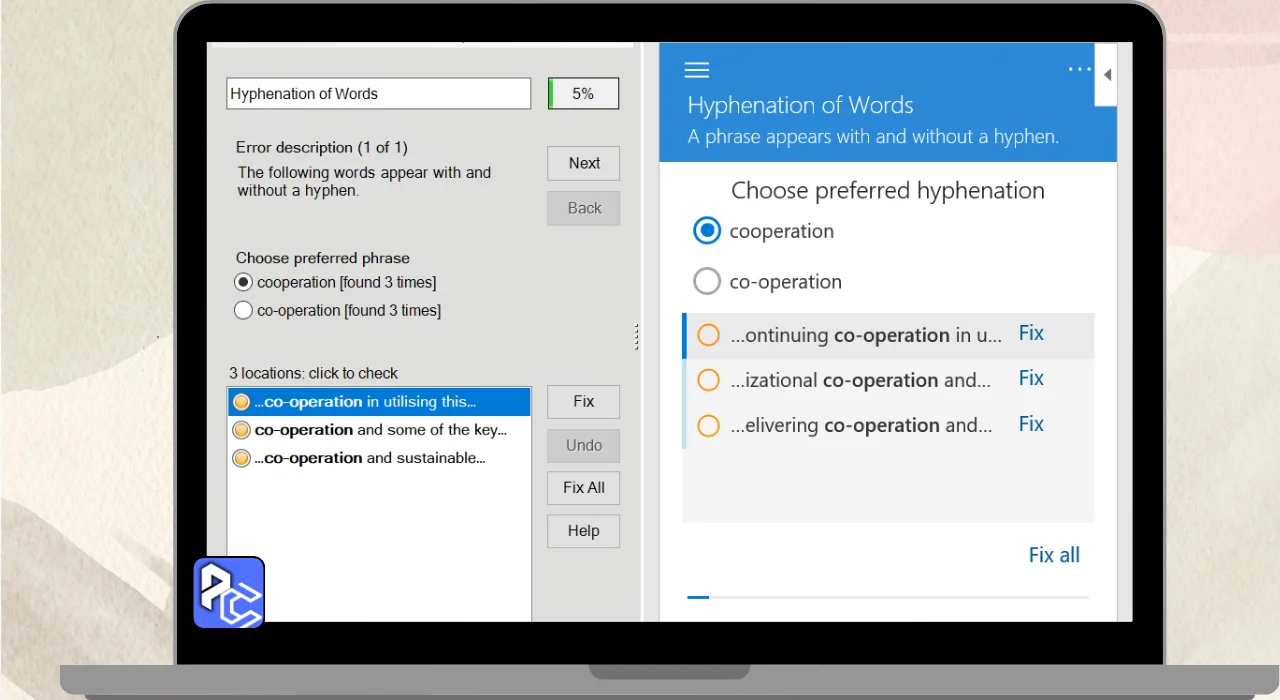
Task: Click orange circle beside 'co-operation and sustainable'
Action: 241,458
